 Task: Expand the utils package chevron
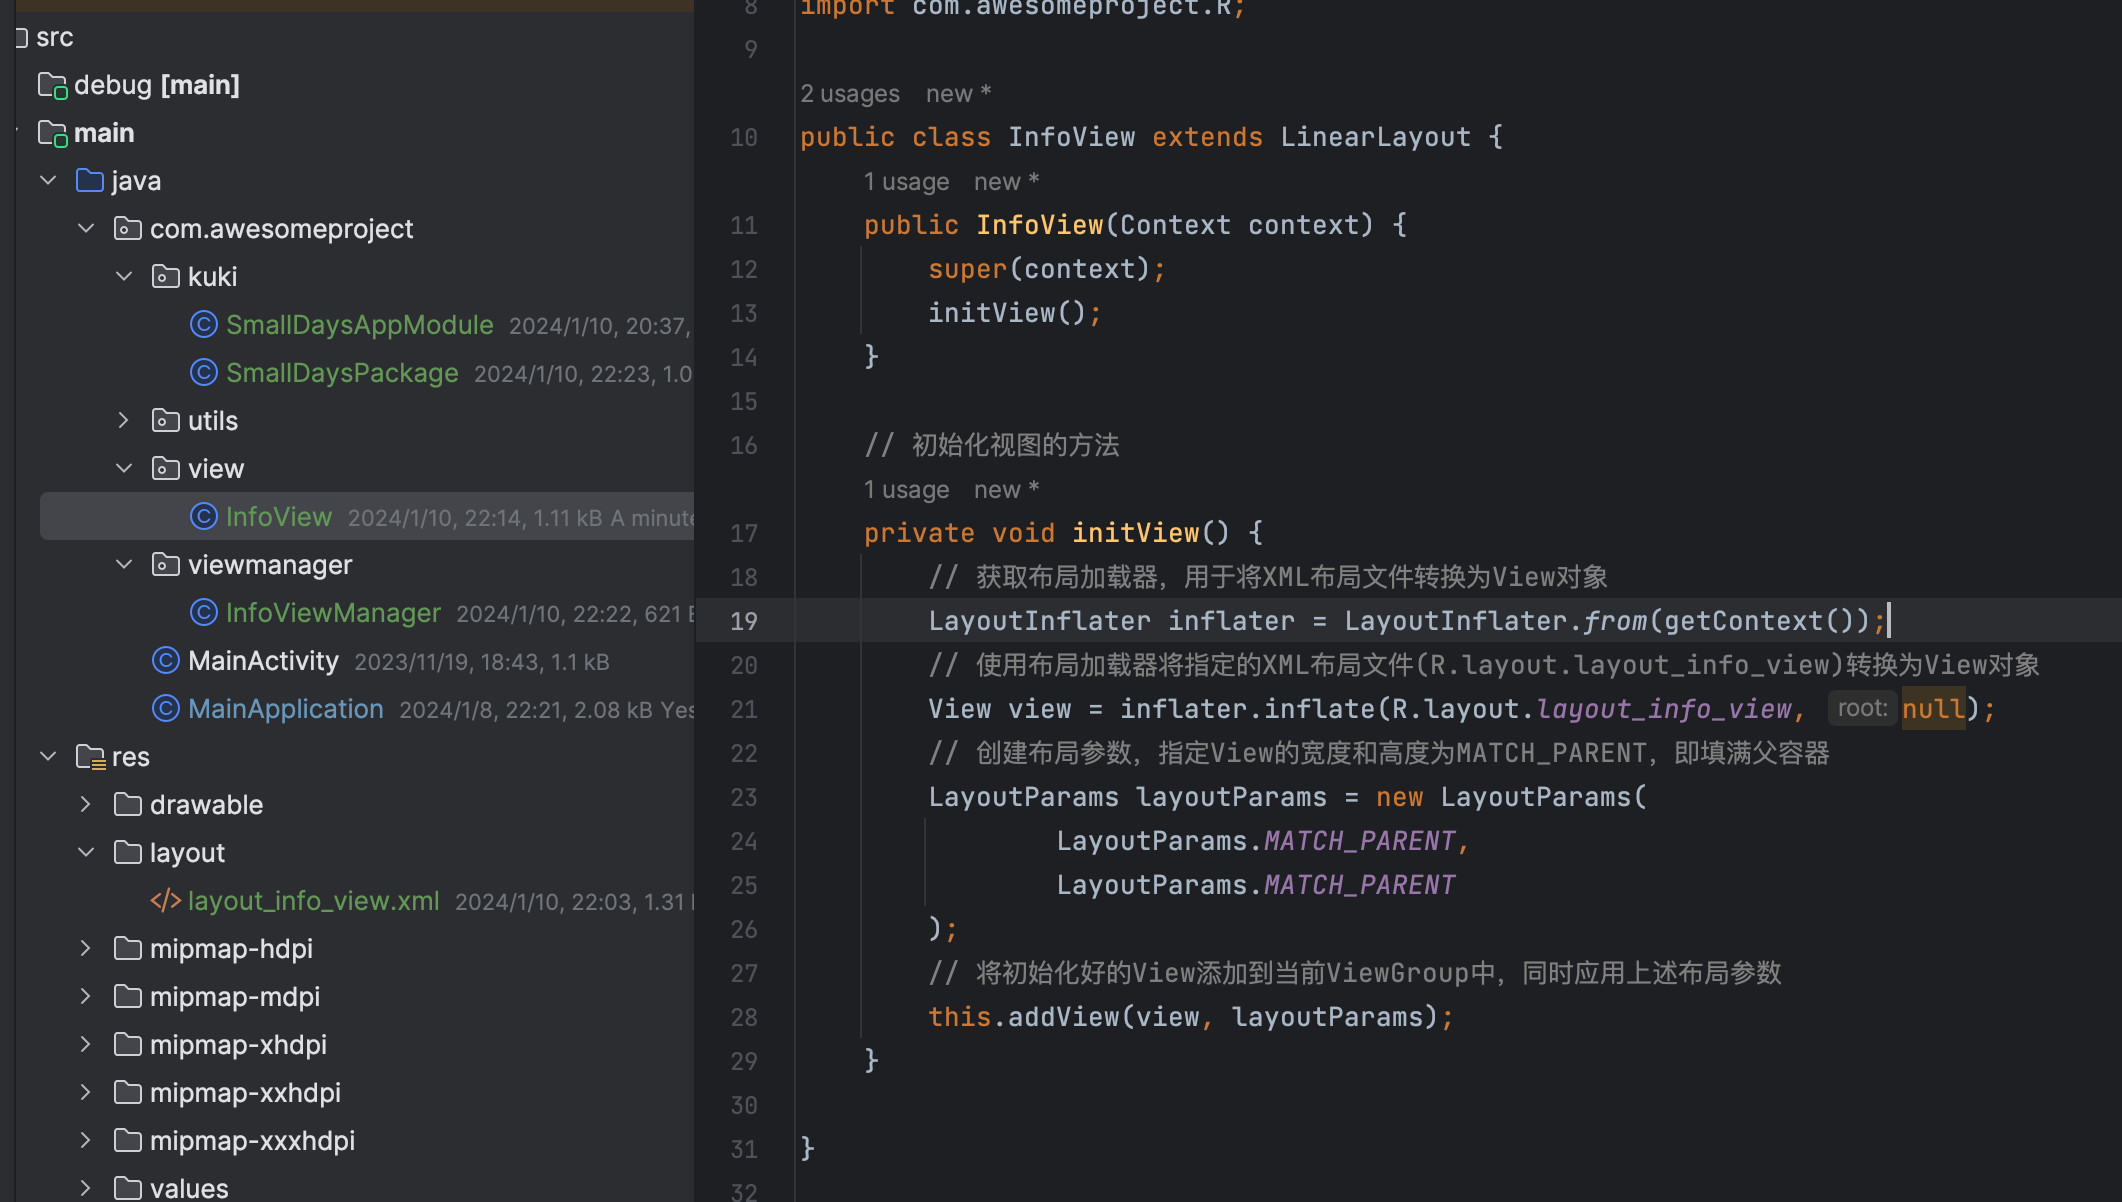click(124, 421)
